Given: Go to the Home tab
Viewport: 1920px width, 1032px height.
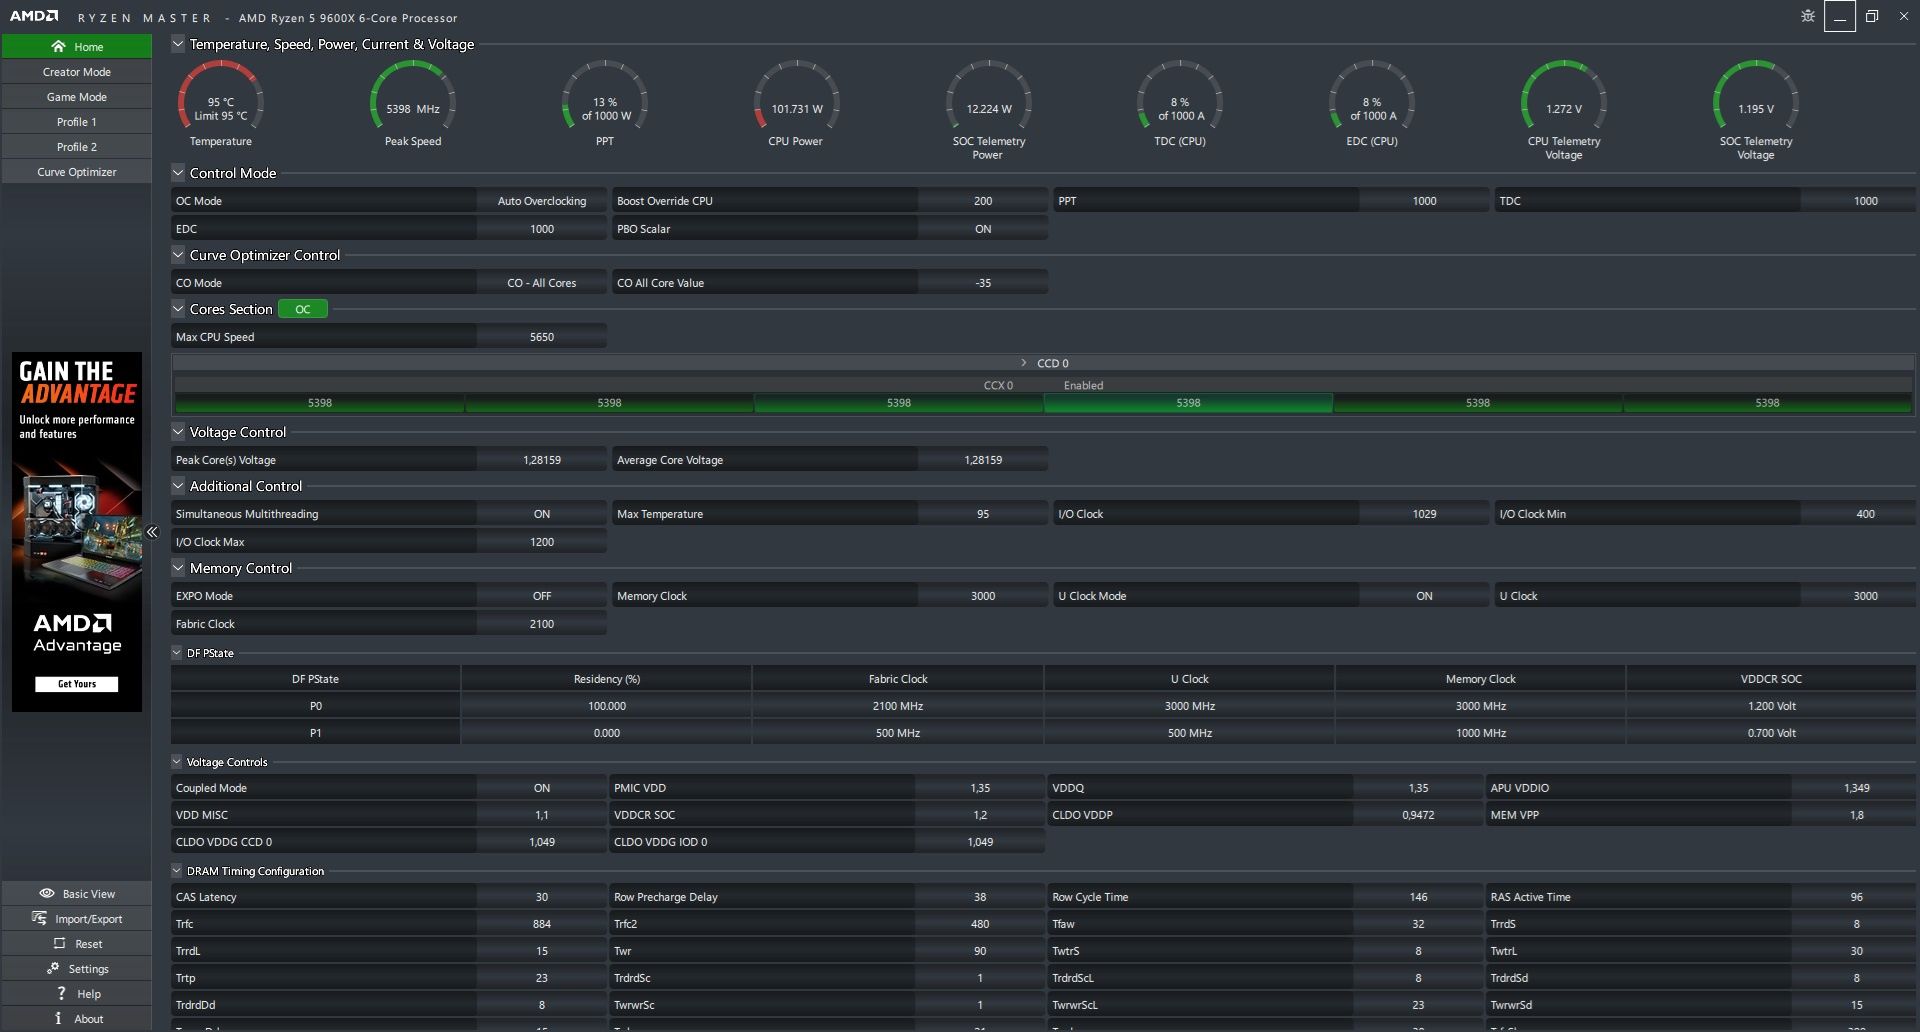Looking at the screenshot, I should (77, 46).
